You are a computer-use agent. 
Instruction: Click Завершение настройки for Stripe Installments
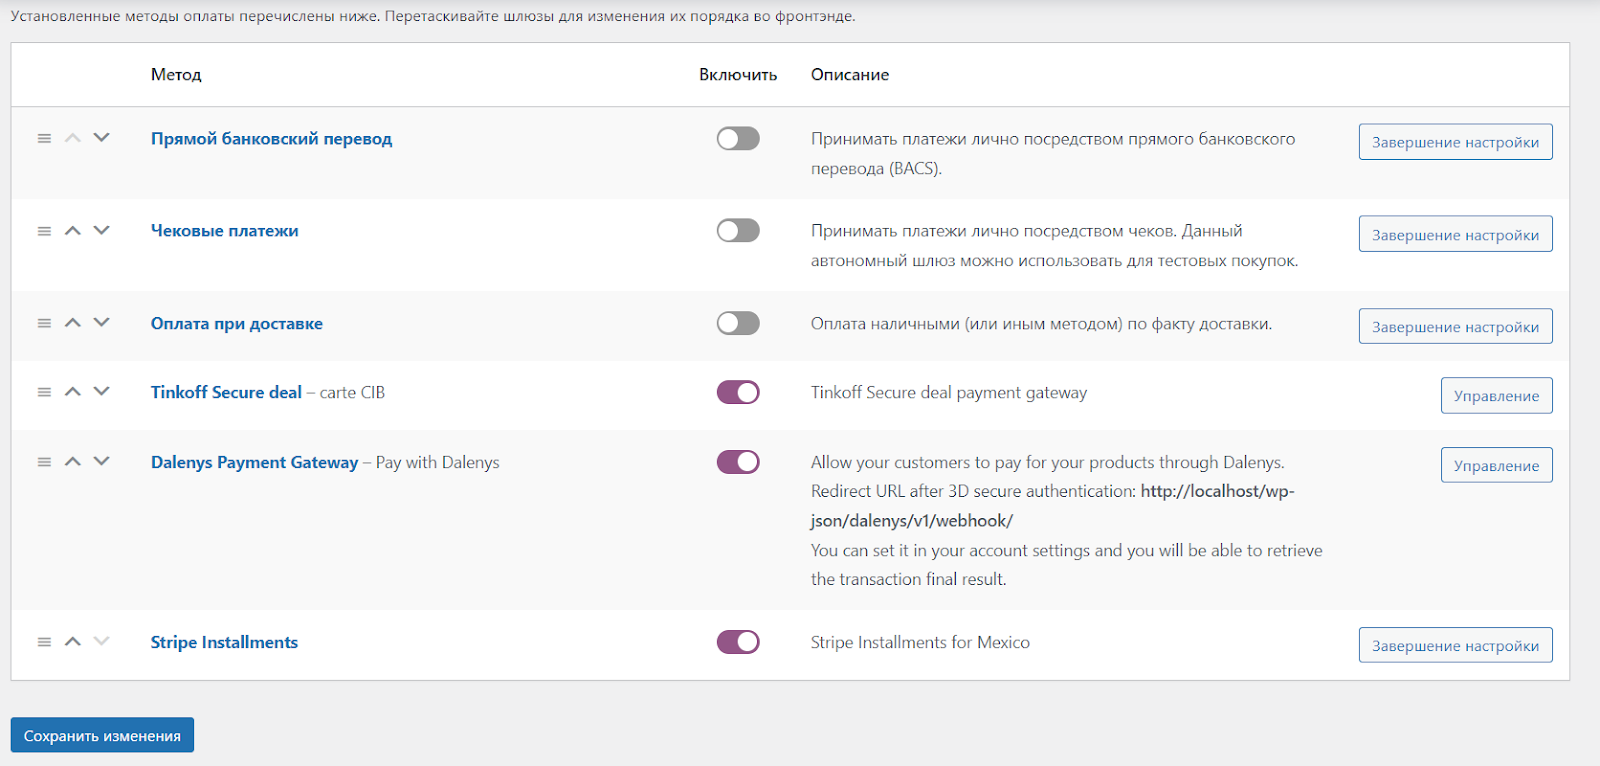[1455, 645]
